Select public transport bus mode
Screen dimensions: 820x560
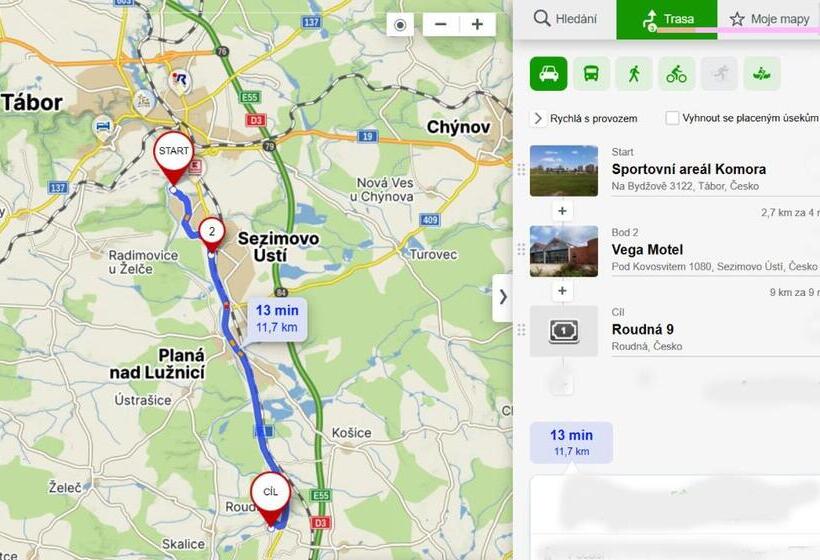(x=591, y=74)
